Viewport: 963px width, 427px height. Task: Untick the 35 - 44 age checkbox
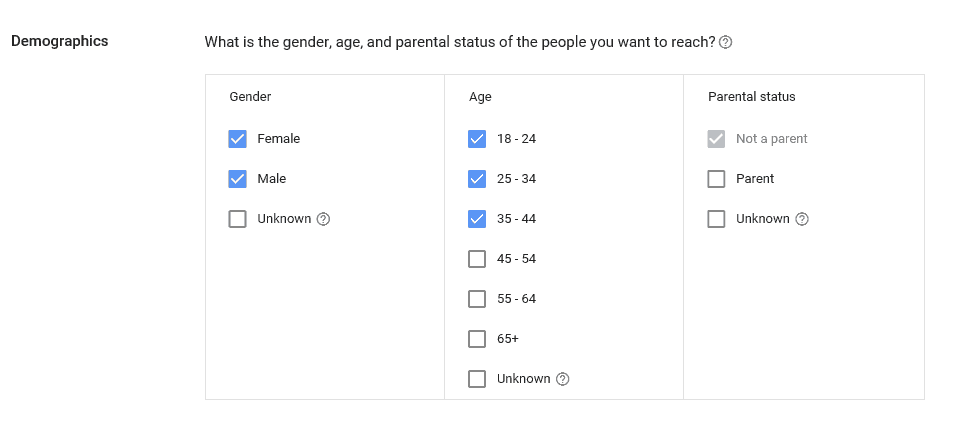[477, 219]
